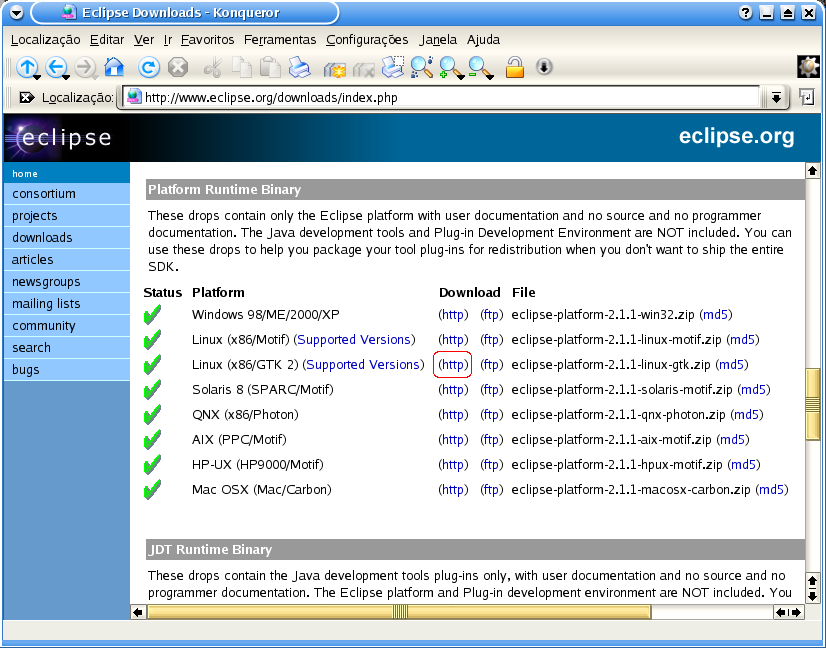Open the Ferramentas menu

click(x=280, y=40)
